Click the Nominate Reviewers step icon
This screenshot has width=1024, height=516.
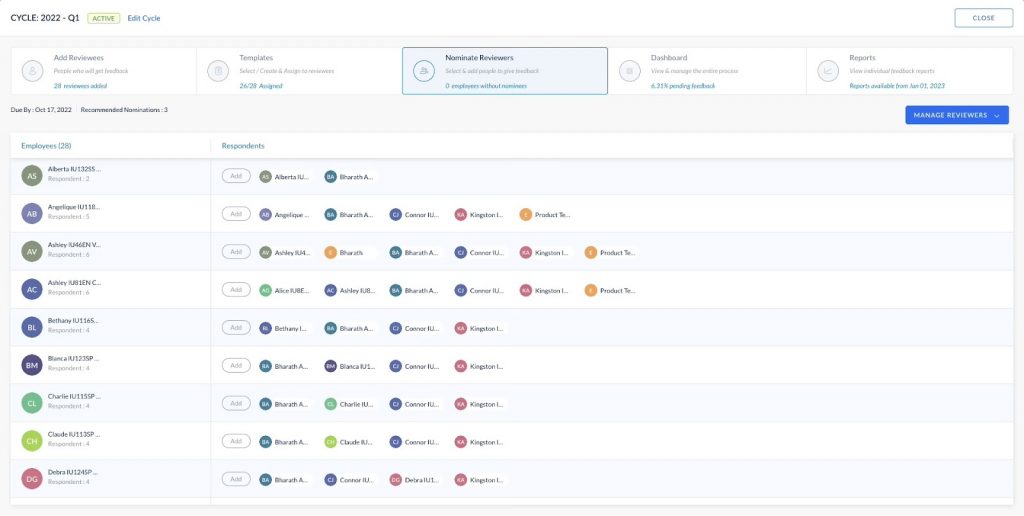424,71
